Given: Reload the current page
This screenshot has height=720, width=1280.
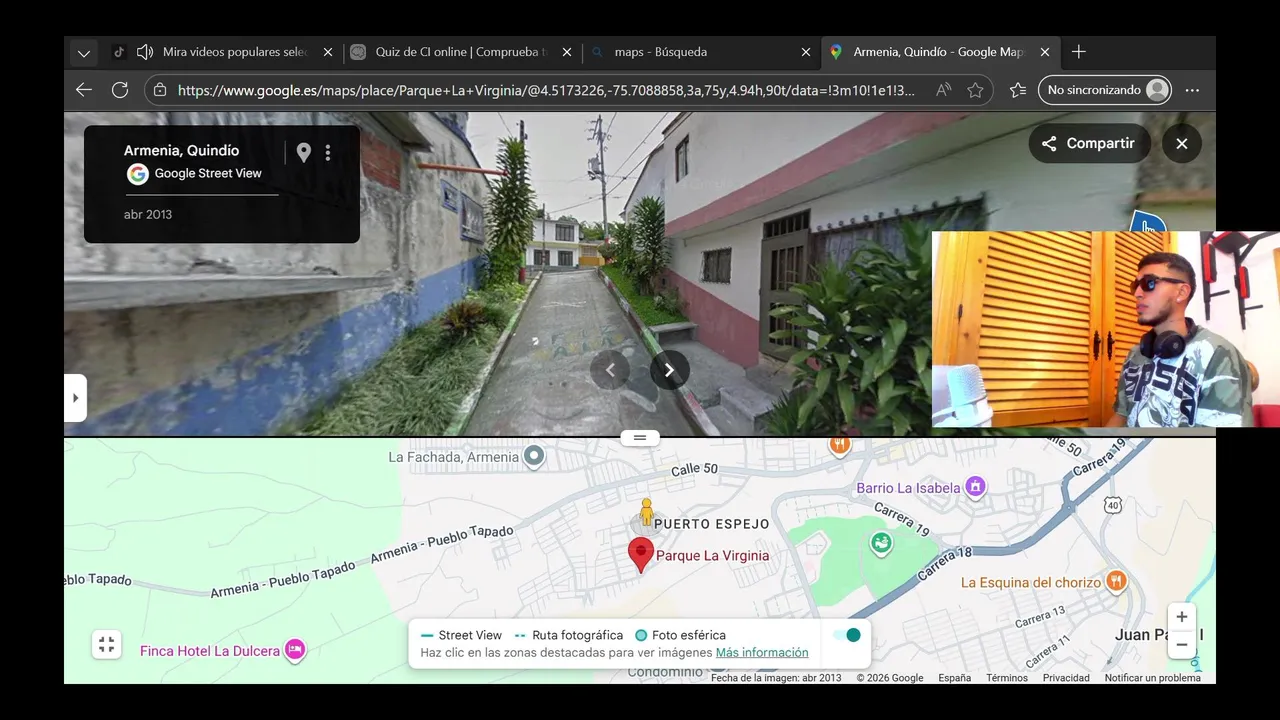Looking at the screenshot, I should point(120,90).
